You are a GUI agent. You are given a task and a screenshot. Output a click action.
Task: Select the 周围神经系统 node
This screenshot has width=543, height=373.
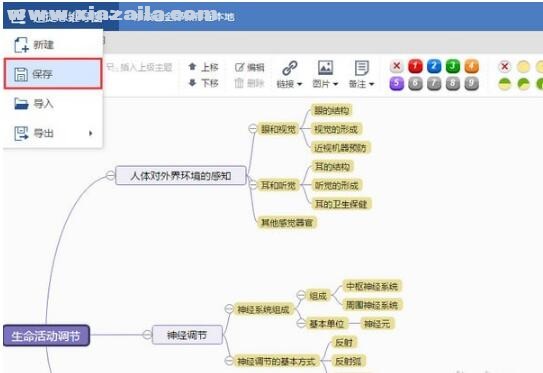click(372, 305)
